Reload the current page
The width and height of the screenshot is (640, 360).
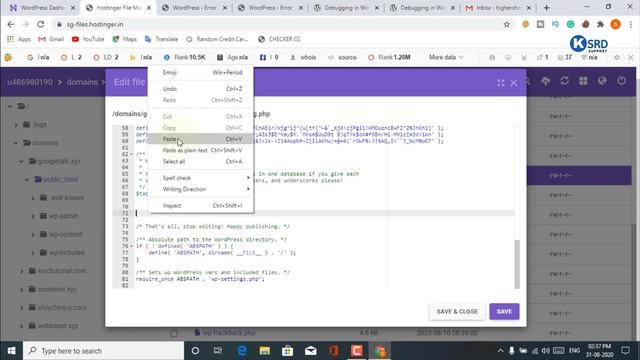tap(40, 24)
